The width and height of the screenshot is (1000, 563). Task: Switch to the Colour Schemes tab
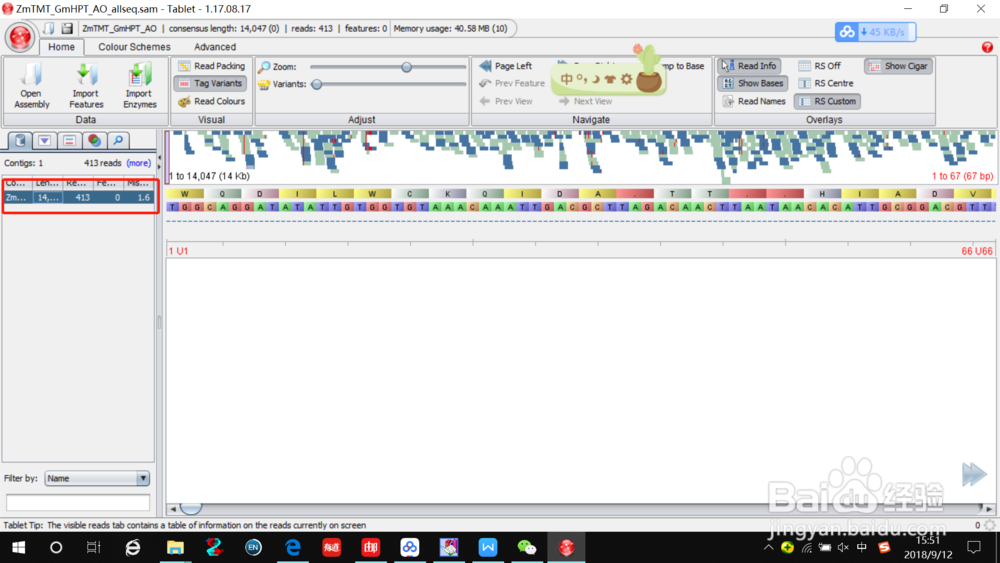[134, 47]
